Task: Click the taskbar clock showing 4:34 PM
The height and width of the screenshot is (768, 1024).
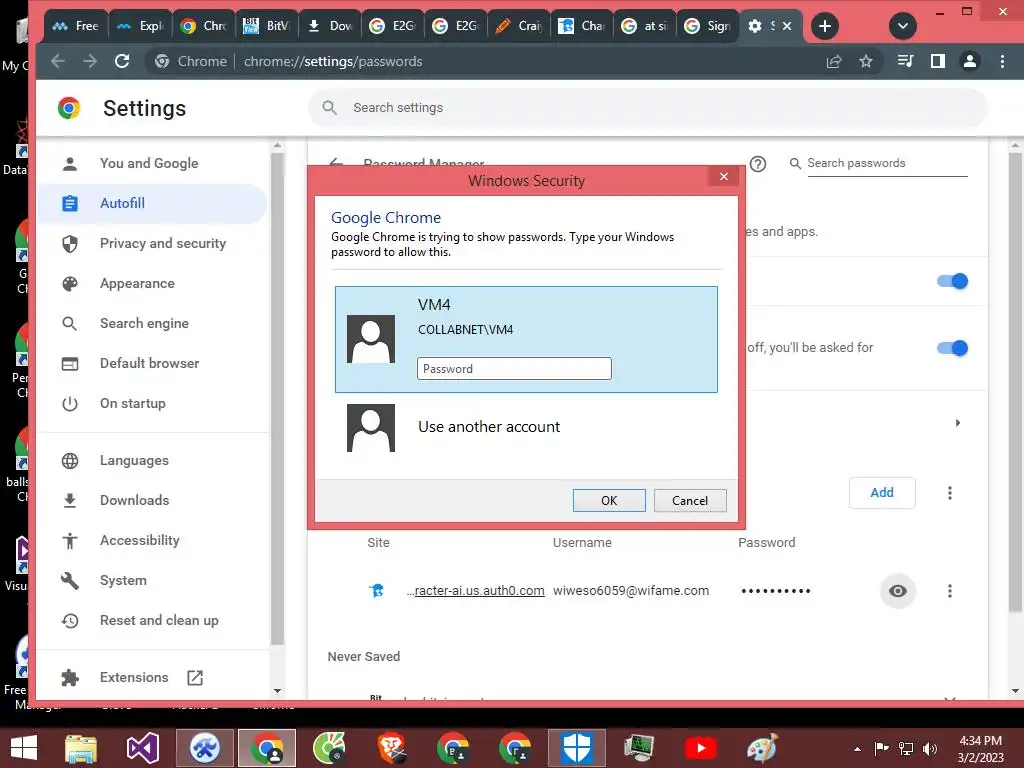Action: pyautogui.click(x=980, y=749)
